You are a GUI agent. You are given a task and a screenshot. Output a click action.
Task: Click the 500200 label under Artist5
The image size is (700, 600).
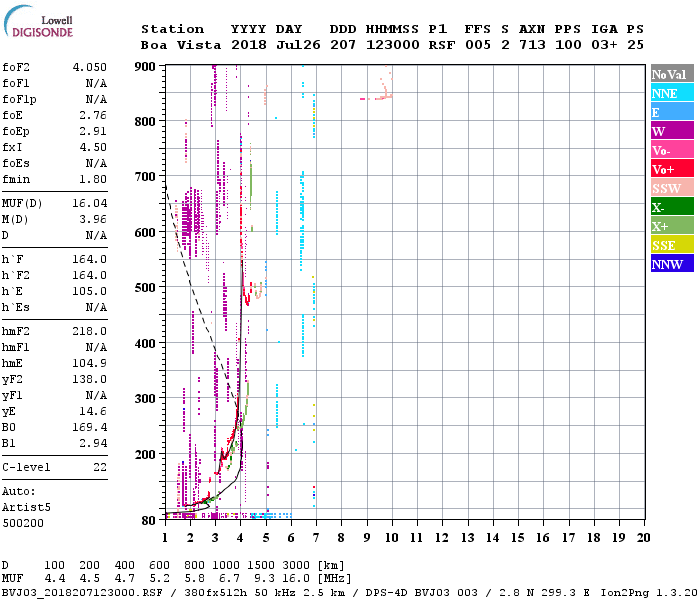[x=23, y=523]
